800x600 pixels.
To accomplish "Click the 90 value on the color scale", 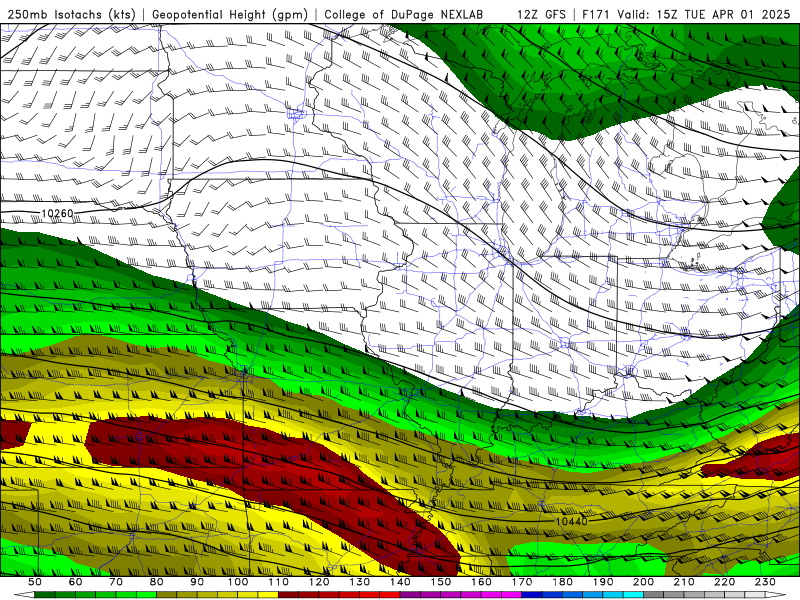I will click(197, 582).
